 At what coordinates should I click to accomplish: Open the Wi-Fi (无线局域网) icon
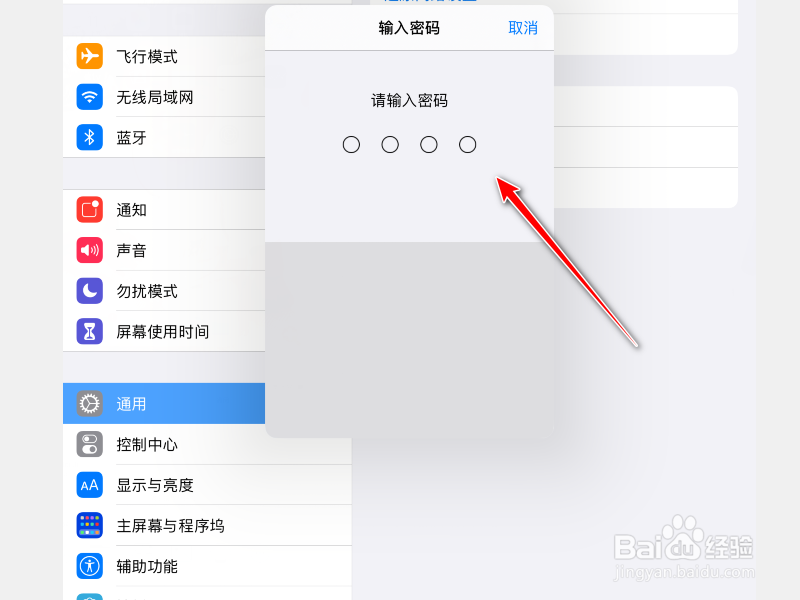pos(89,97)
